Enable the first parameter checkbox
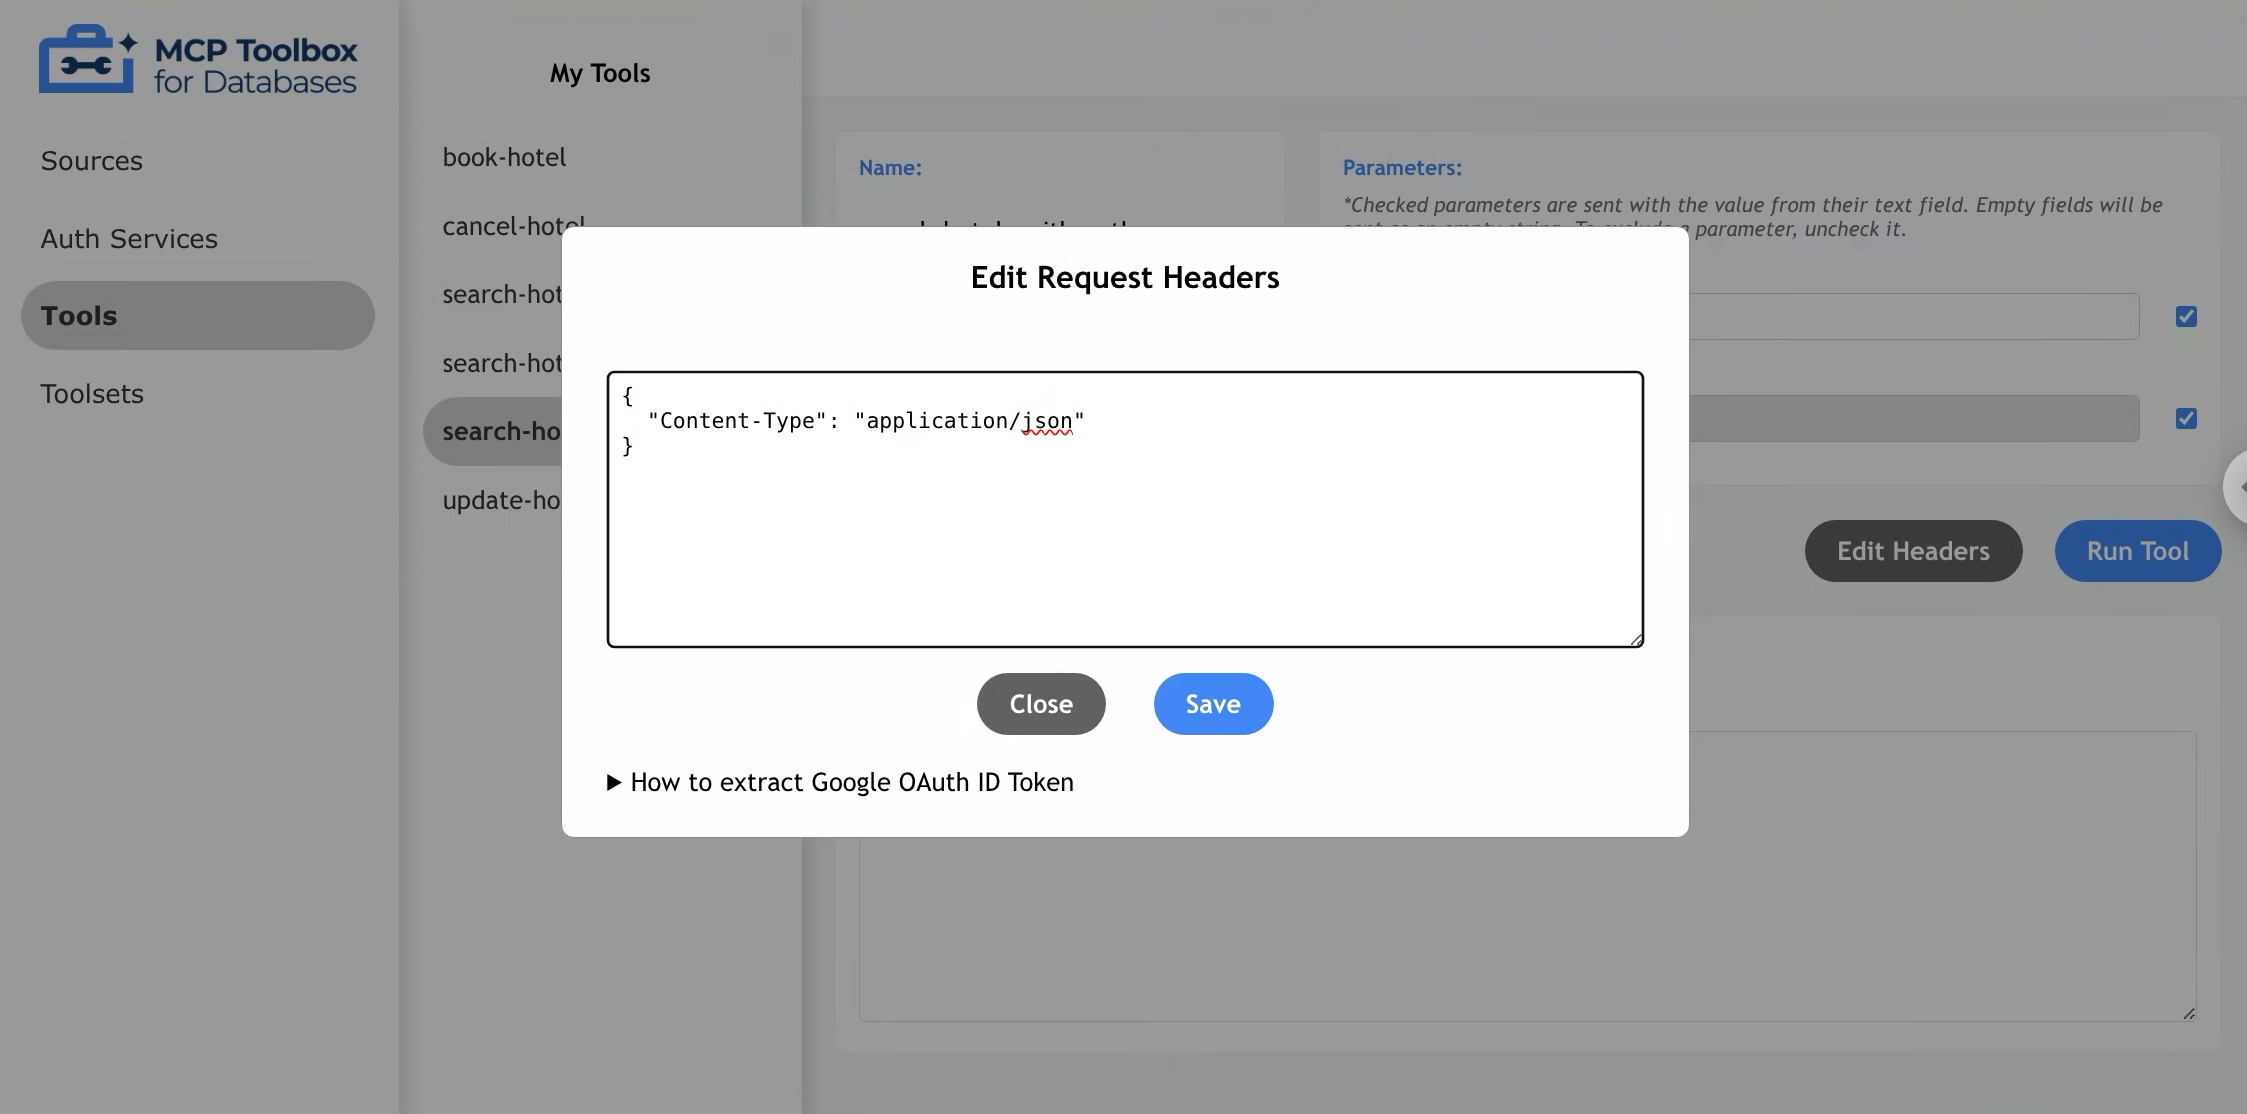Image resolution: width=2247 pixels, height=1114 pixels. pyautogui.click(x=2186, y=315)
